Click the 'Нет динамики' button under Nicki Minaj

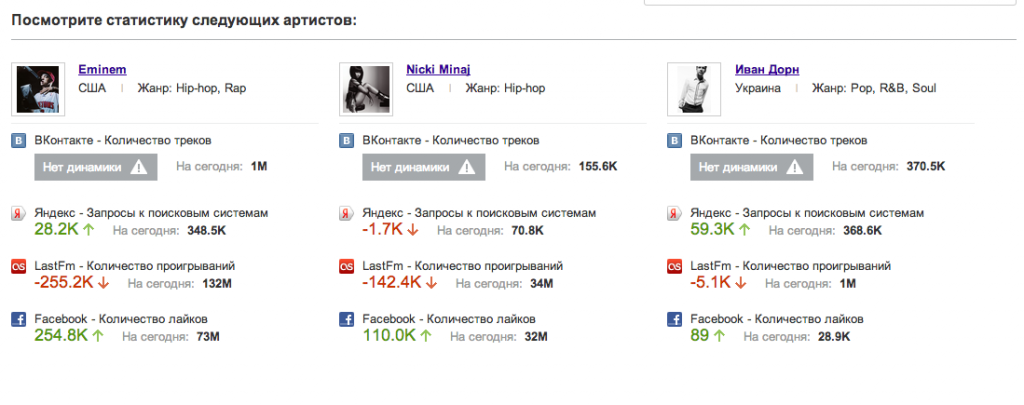[424, 167]
